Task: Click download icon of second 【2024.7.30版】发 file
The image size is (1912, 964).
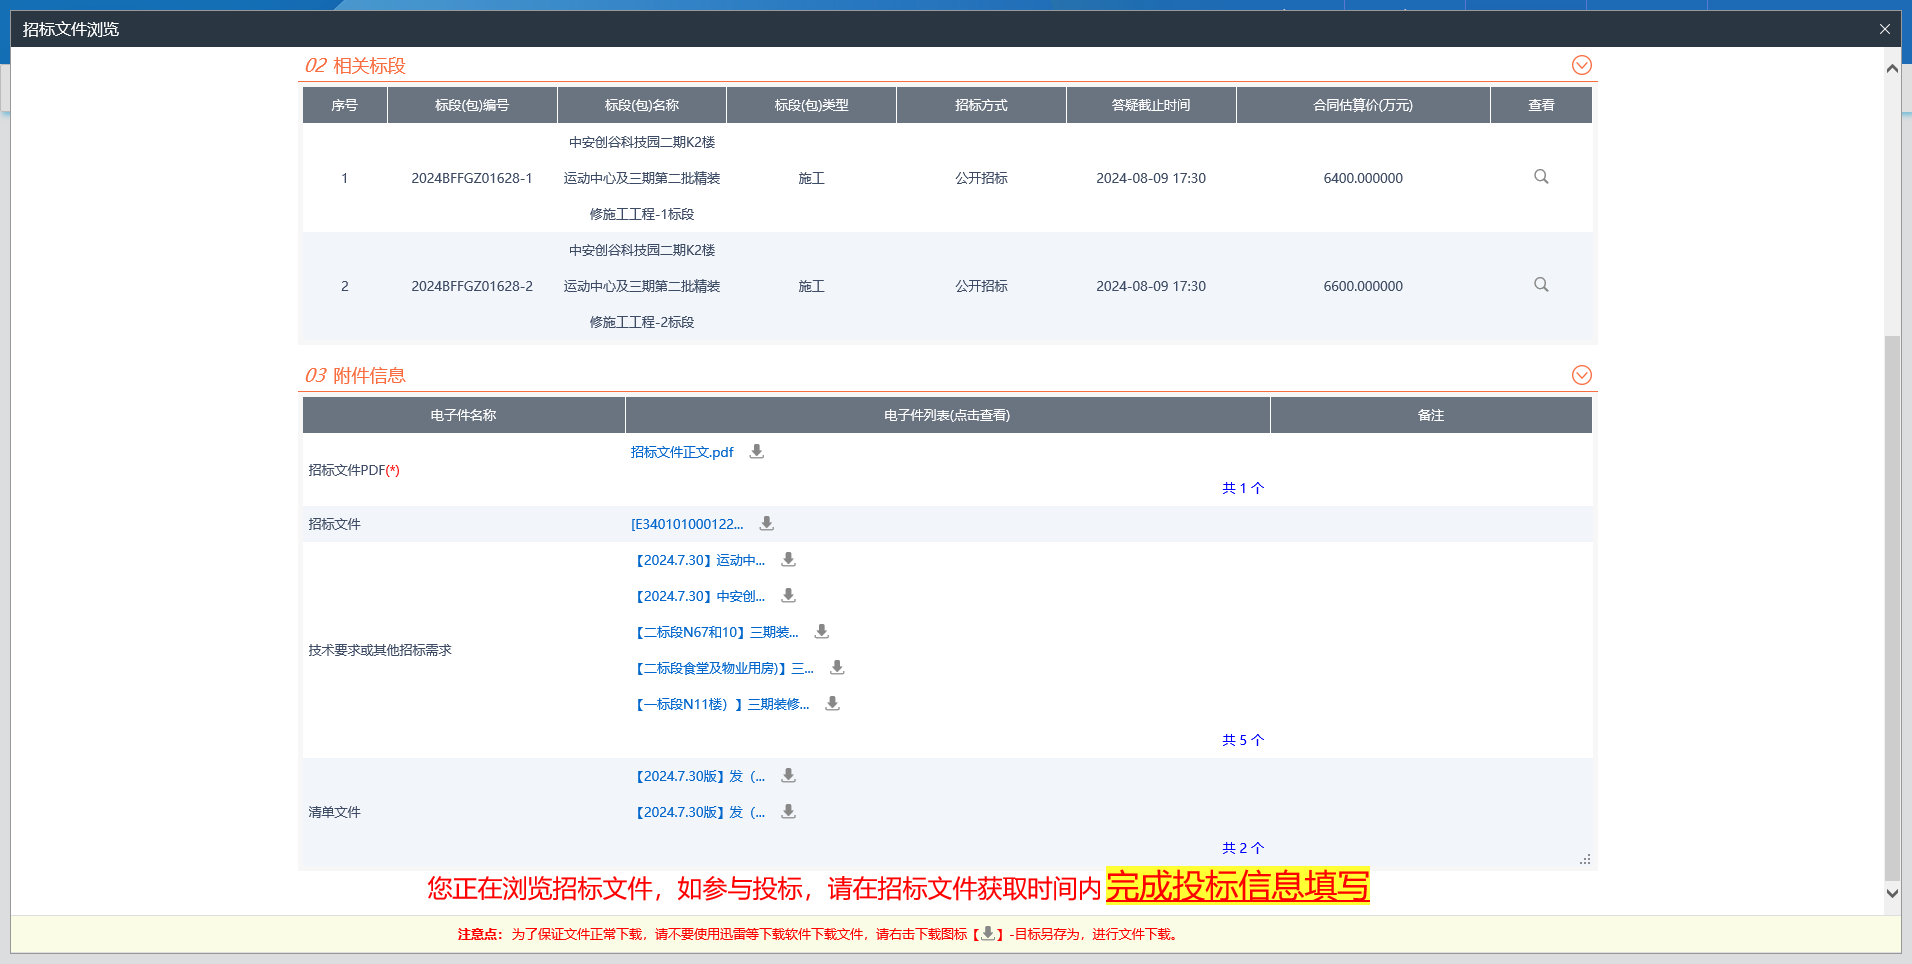Action: point(788,812)
